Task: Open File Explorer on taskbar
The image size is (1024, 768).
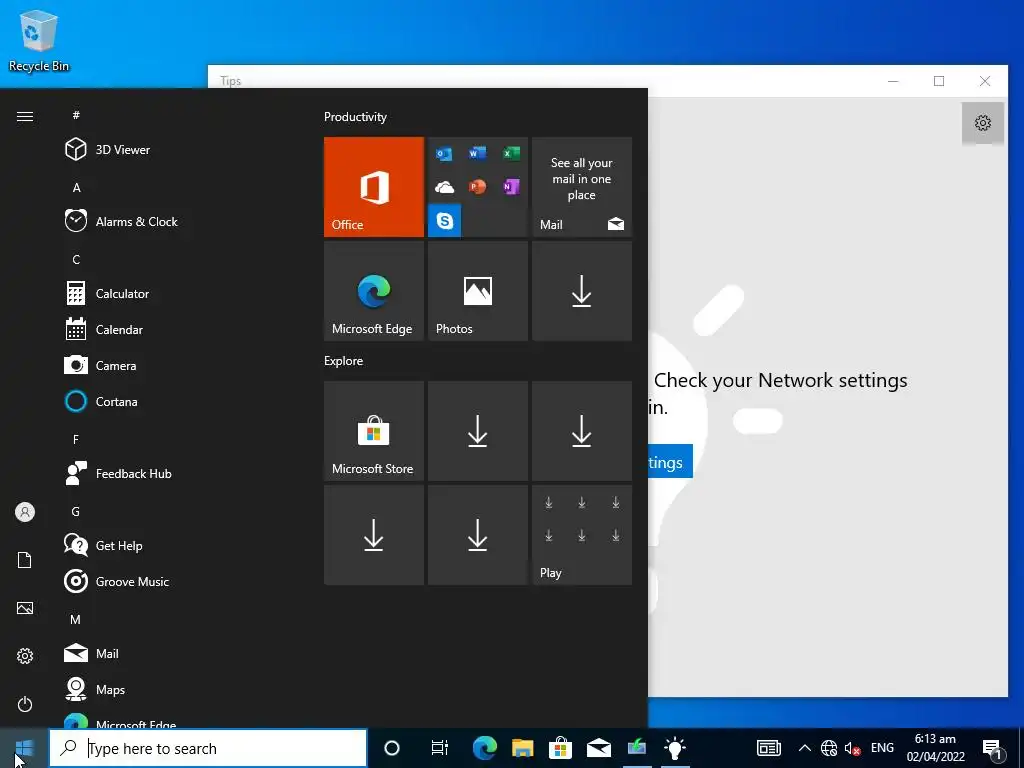Action: (x=522, y=748)
